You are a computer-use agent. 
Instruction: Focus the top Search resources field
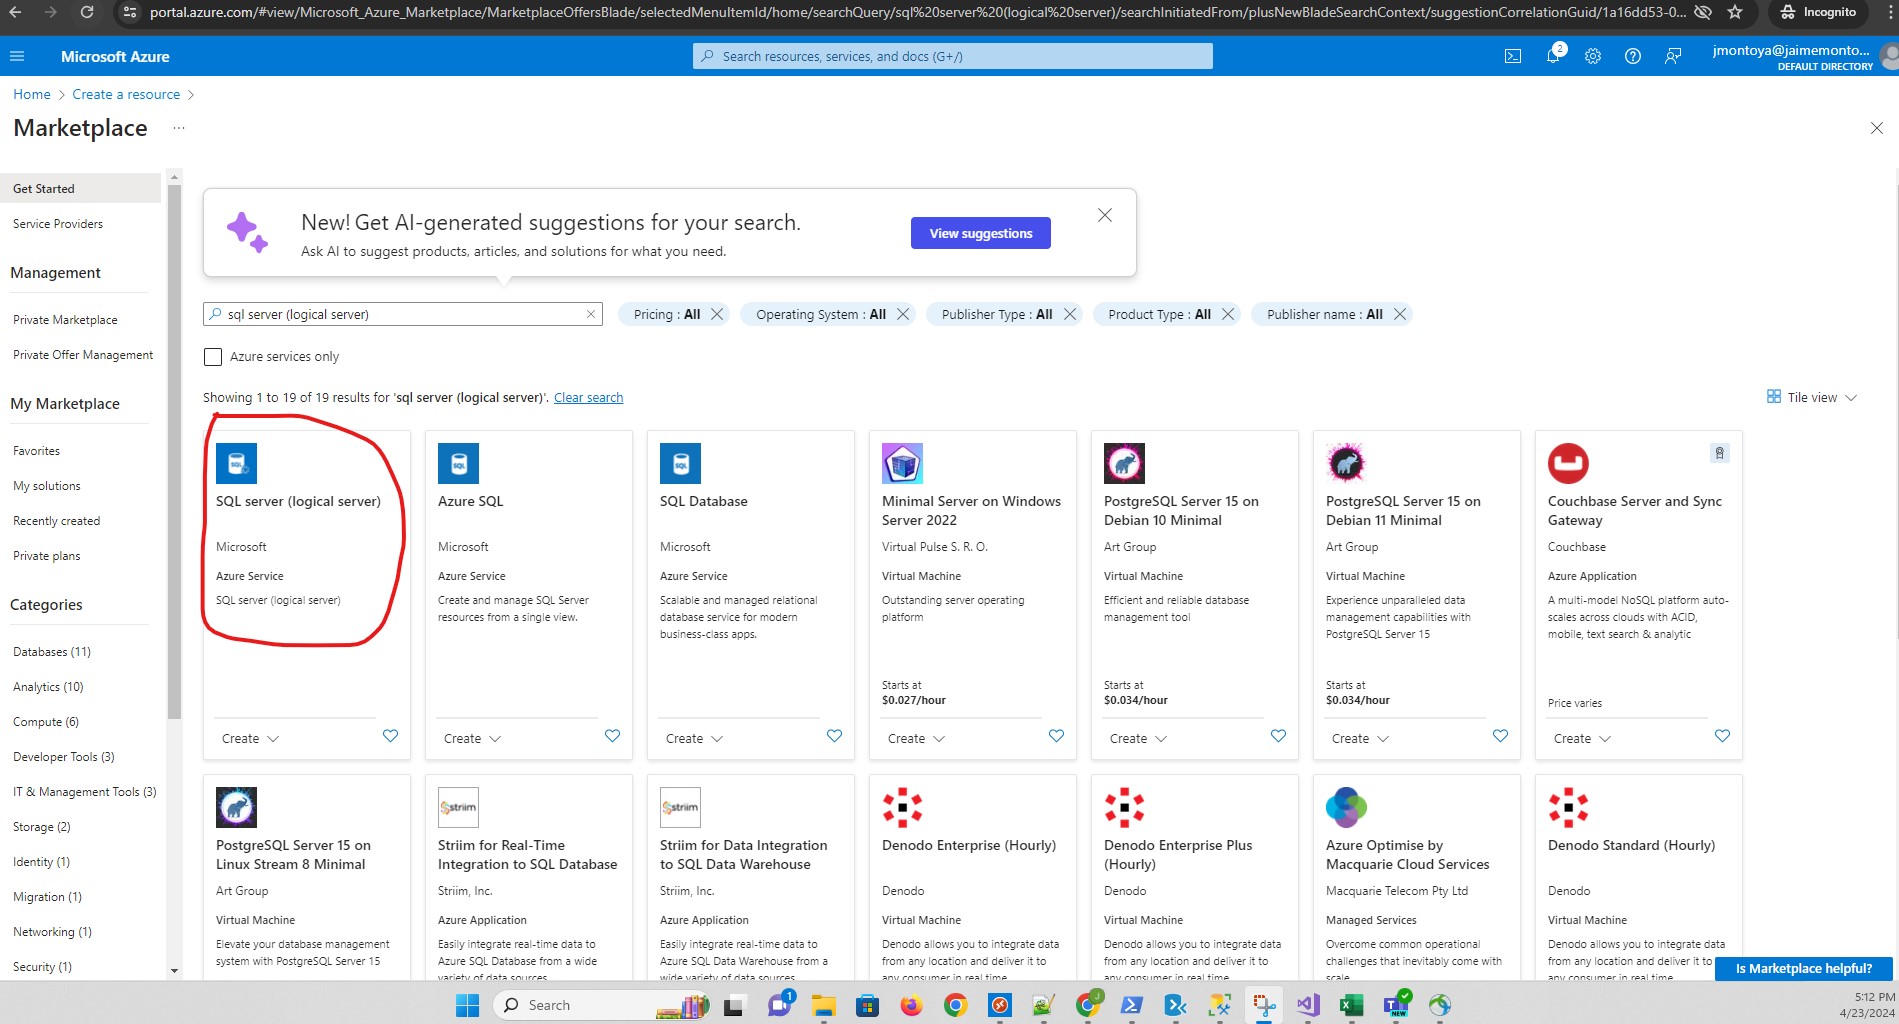952,56
